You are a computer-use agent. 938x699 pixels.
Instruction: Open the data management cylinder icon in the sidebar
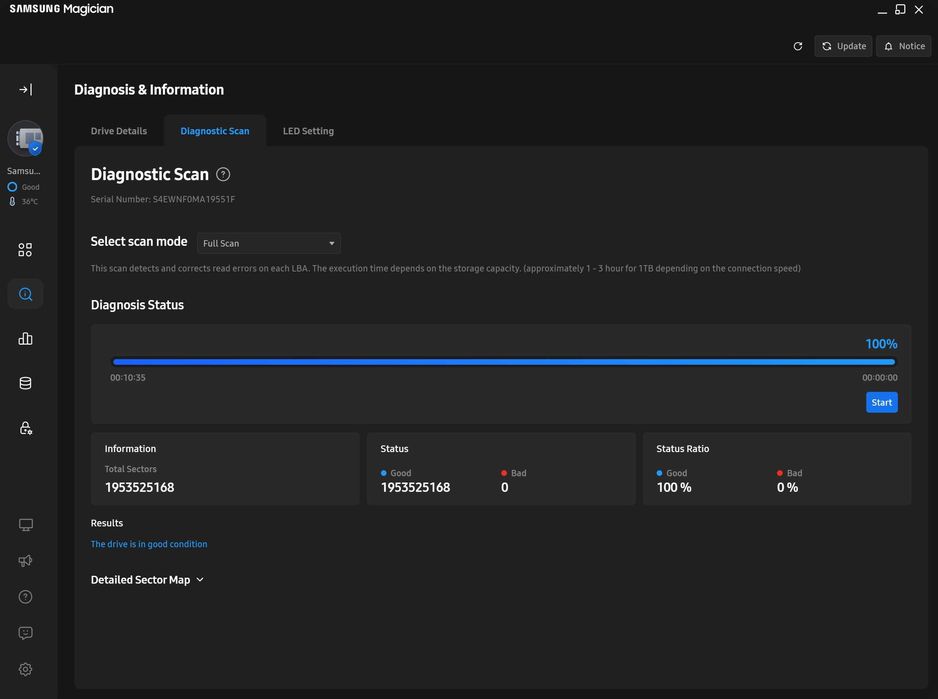pos(25,383)
